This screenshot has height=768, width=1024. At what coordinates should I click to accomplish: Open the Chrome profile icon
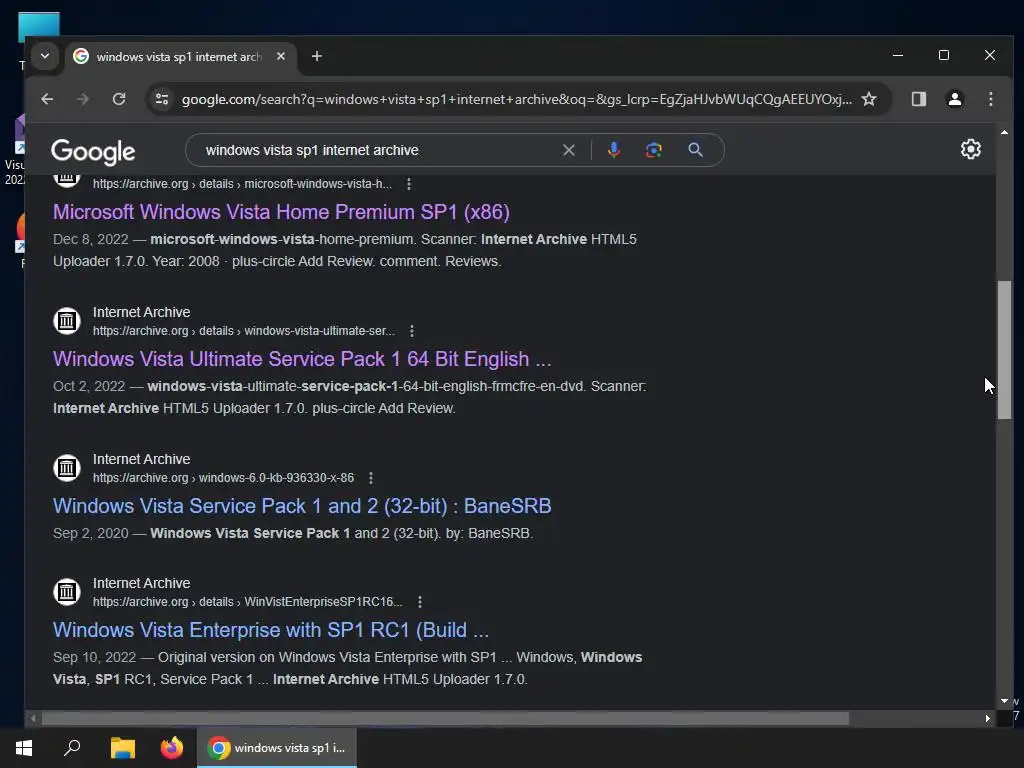point(955,99)
